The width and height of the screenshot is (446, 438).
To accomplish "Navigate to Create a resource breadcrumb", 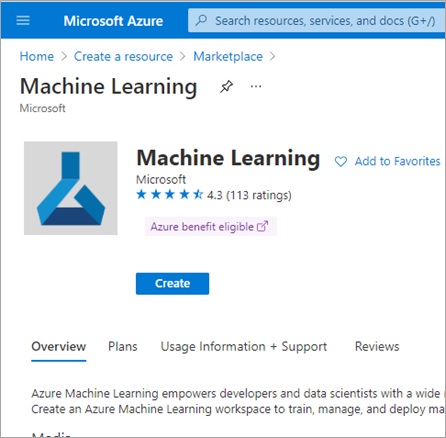I will 123,56.
